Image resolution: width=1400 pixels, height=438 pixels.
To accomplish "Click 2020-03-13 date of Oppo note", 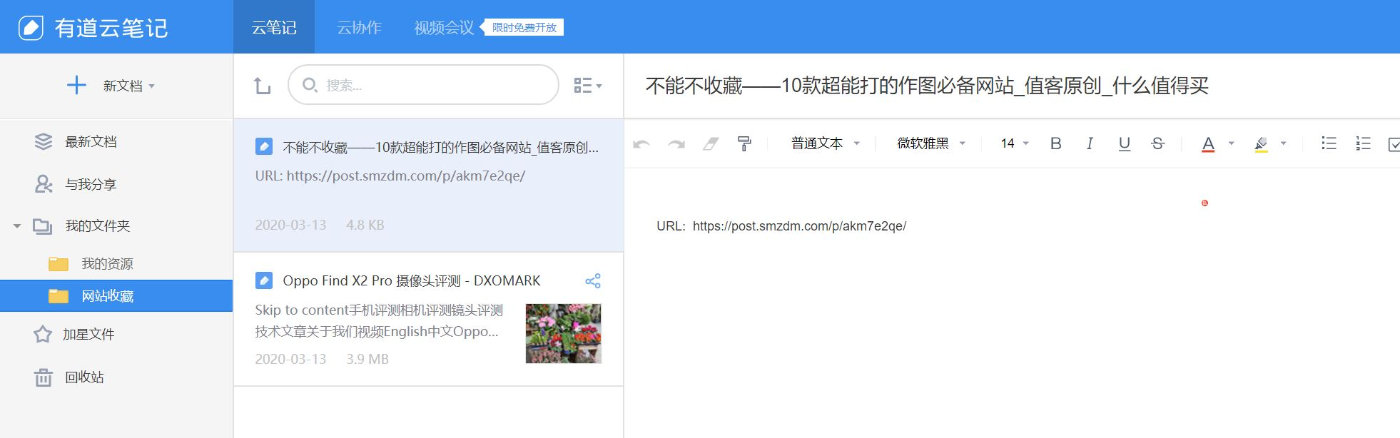I will pos(291,359).
